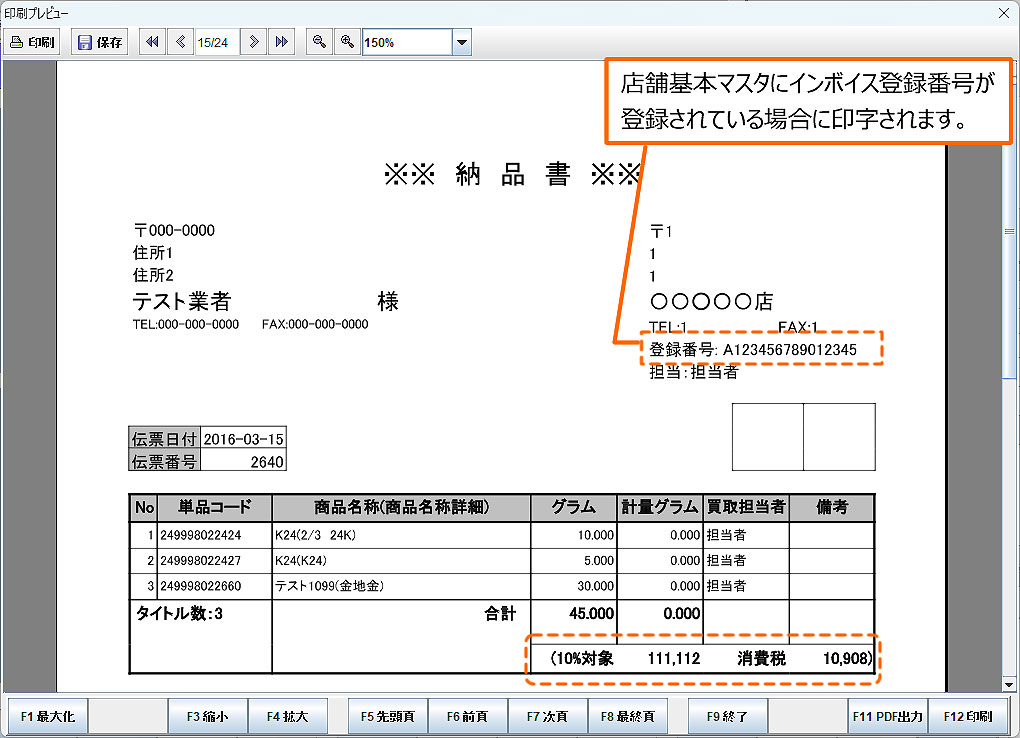This screenshot has height=738, width=1020.
Task: Click the zoom in magnifier icon
Action: [x=347, y=42]
